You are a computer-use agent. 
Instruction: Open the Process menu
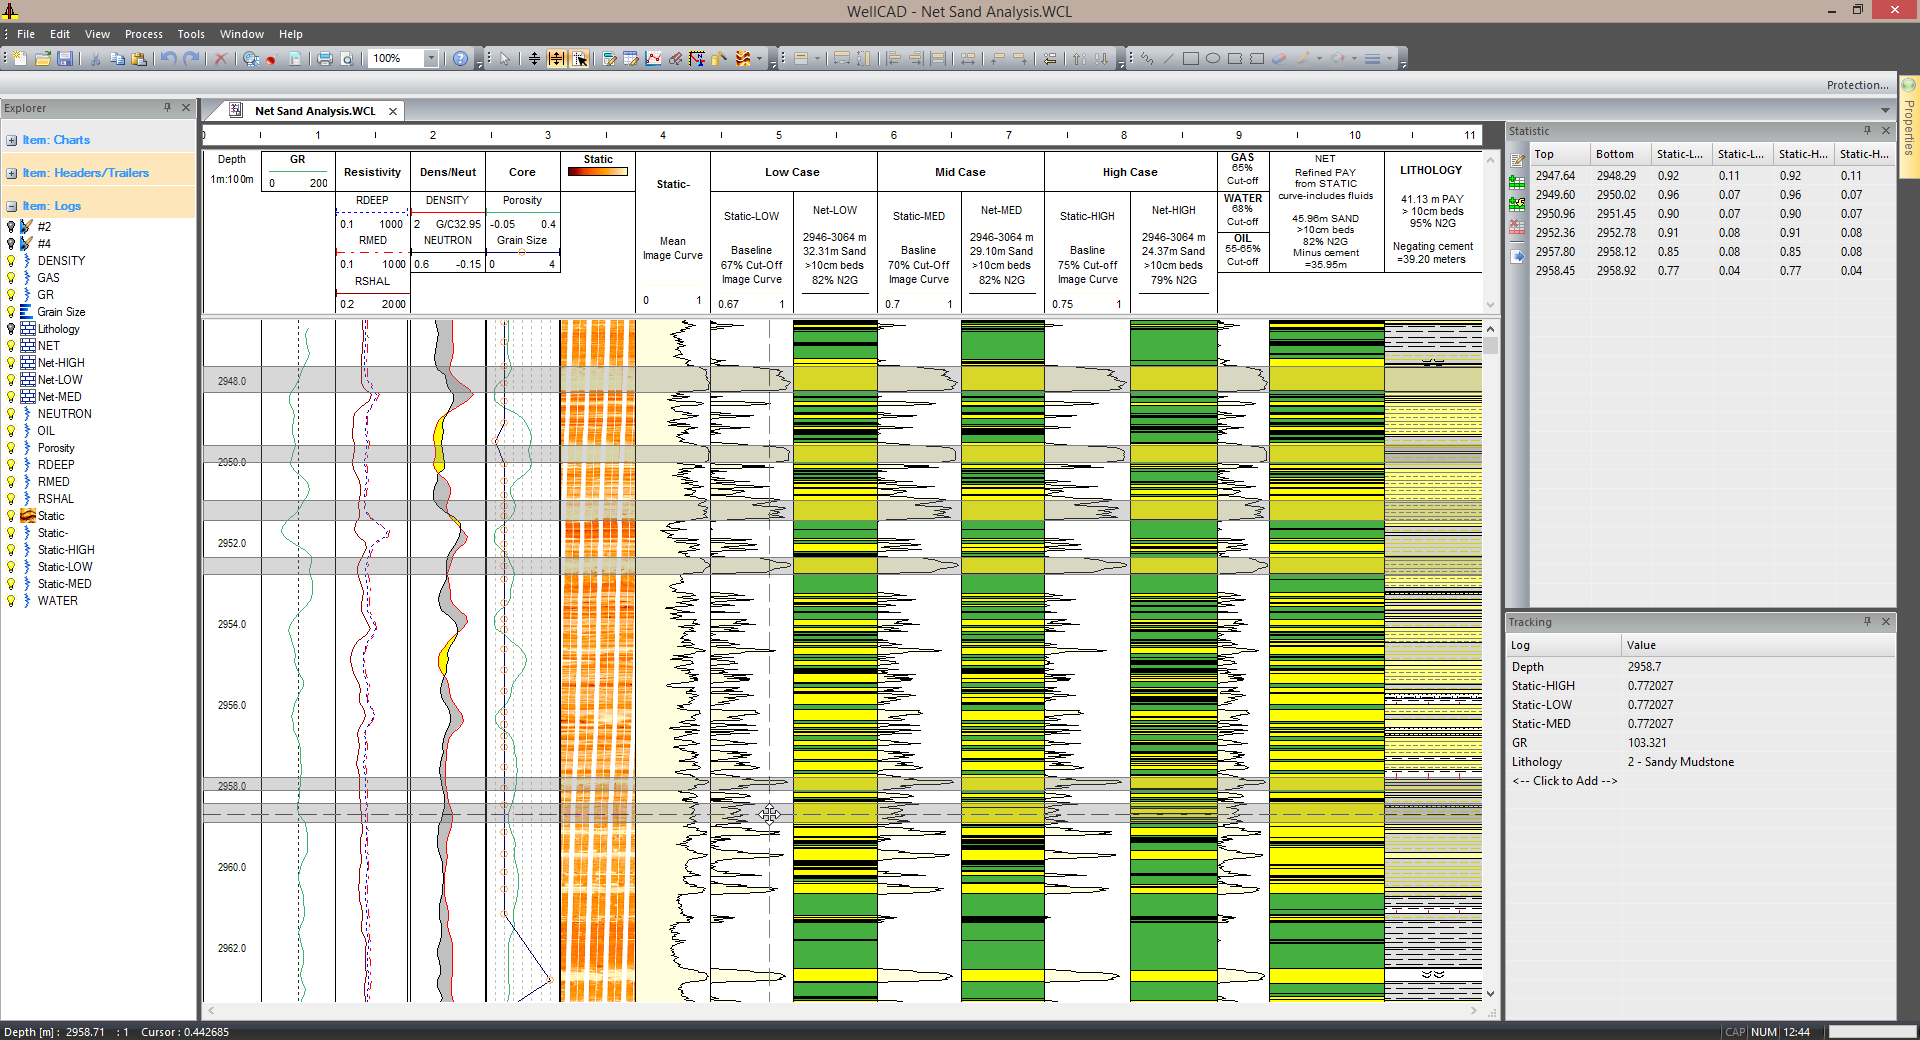pos(143,34)
